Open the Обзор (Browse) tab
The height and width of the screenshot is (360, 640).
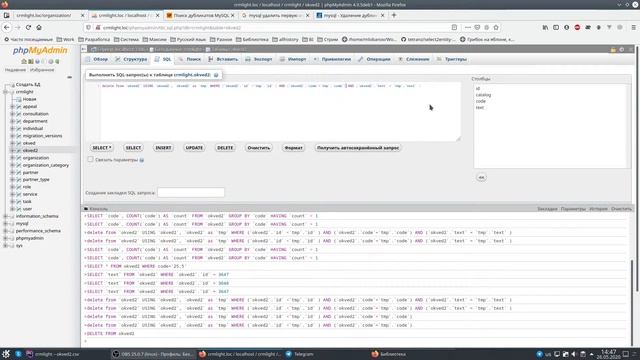[x=97, y=59]
